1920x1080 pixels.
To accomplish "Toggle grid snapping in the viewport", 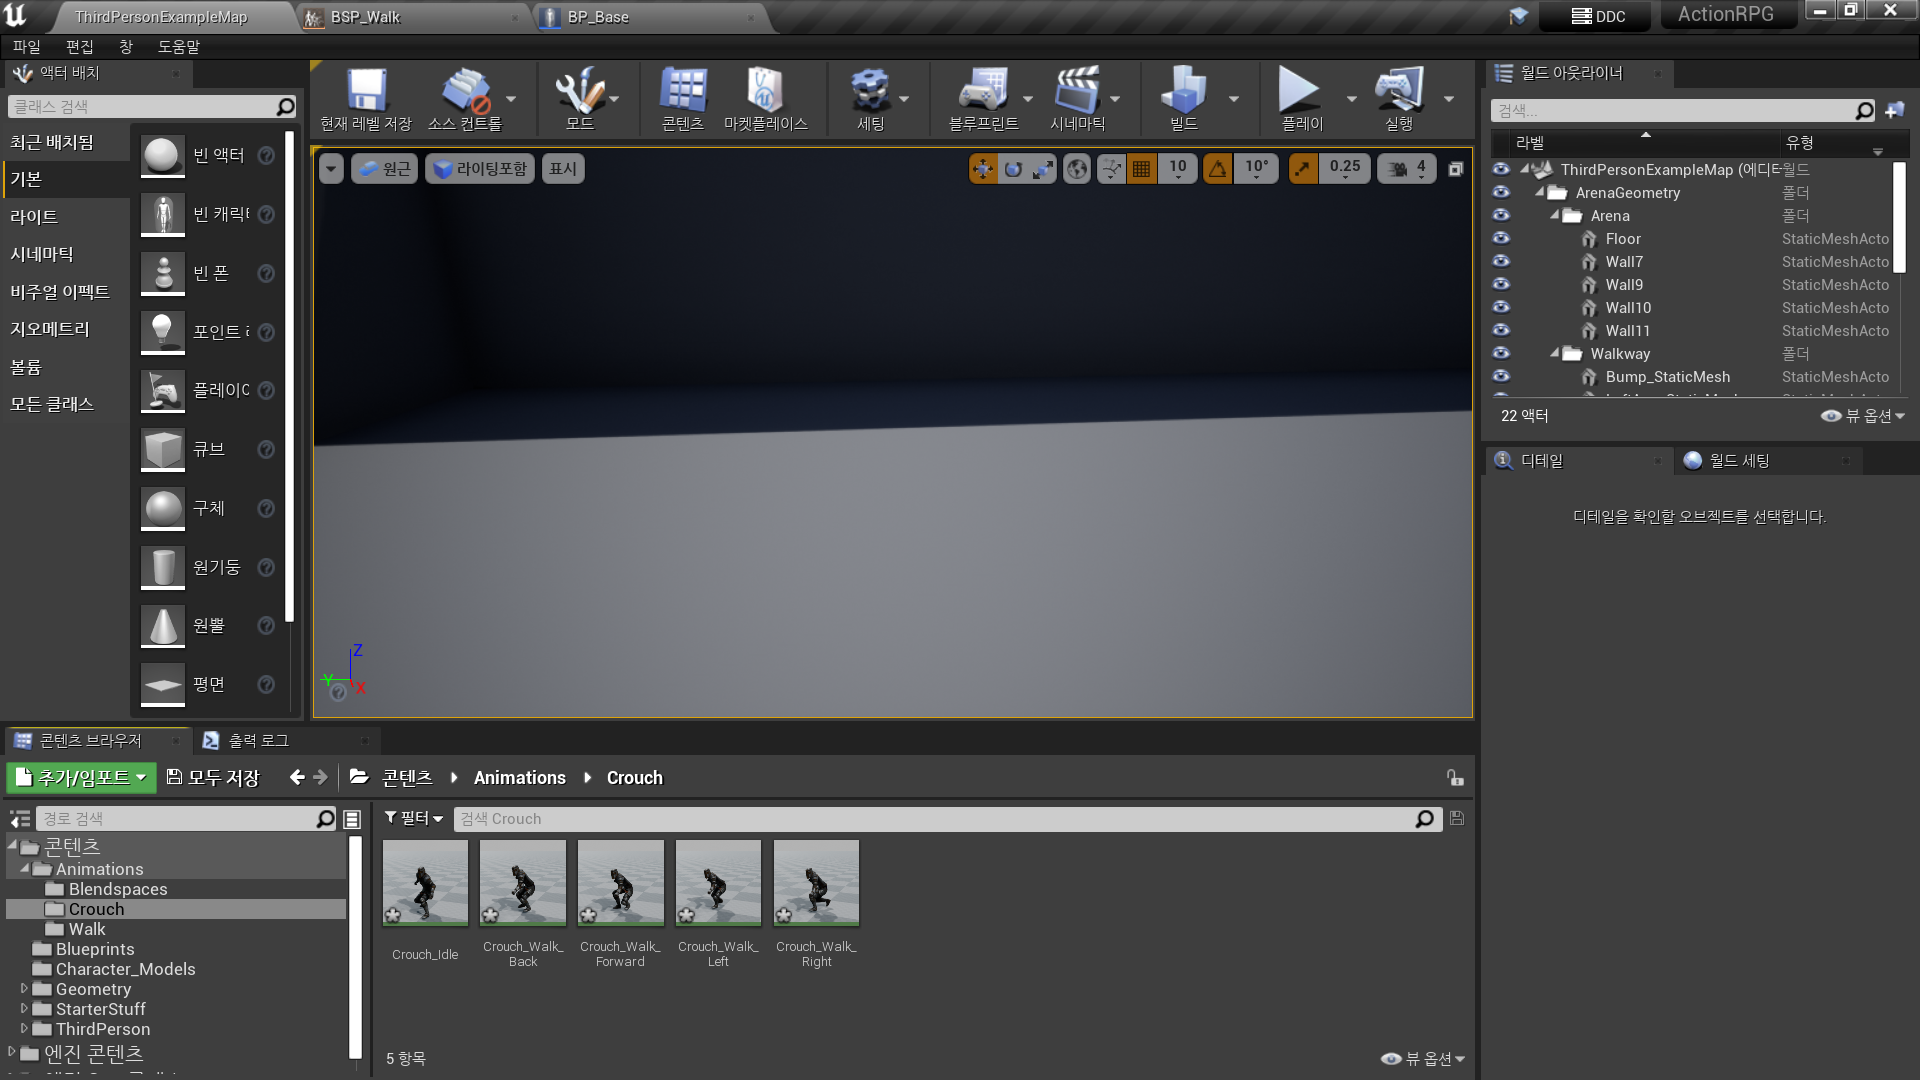I will coord(1141,168).
